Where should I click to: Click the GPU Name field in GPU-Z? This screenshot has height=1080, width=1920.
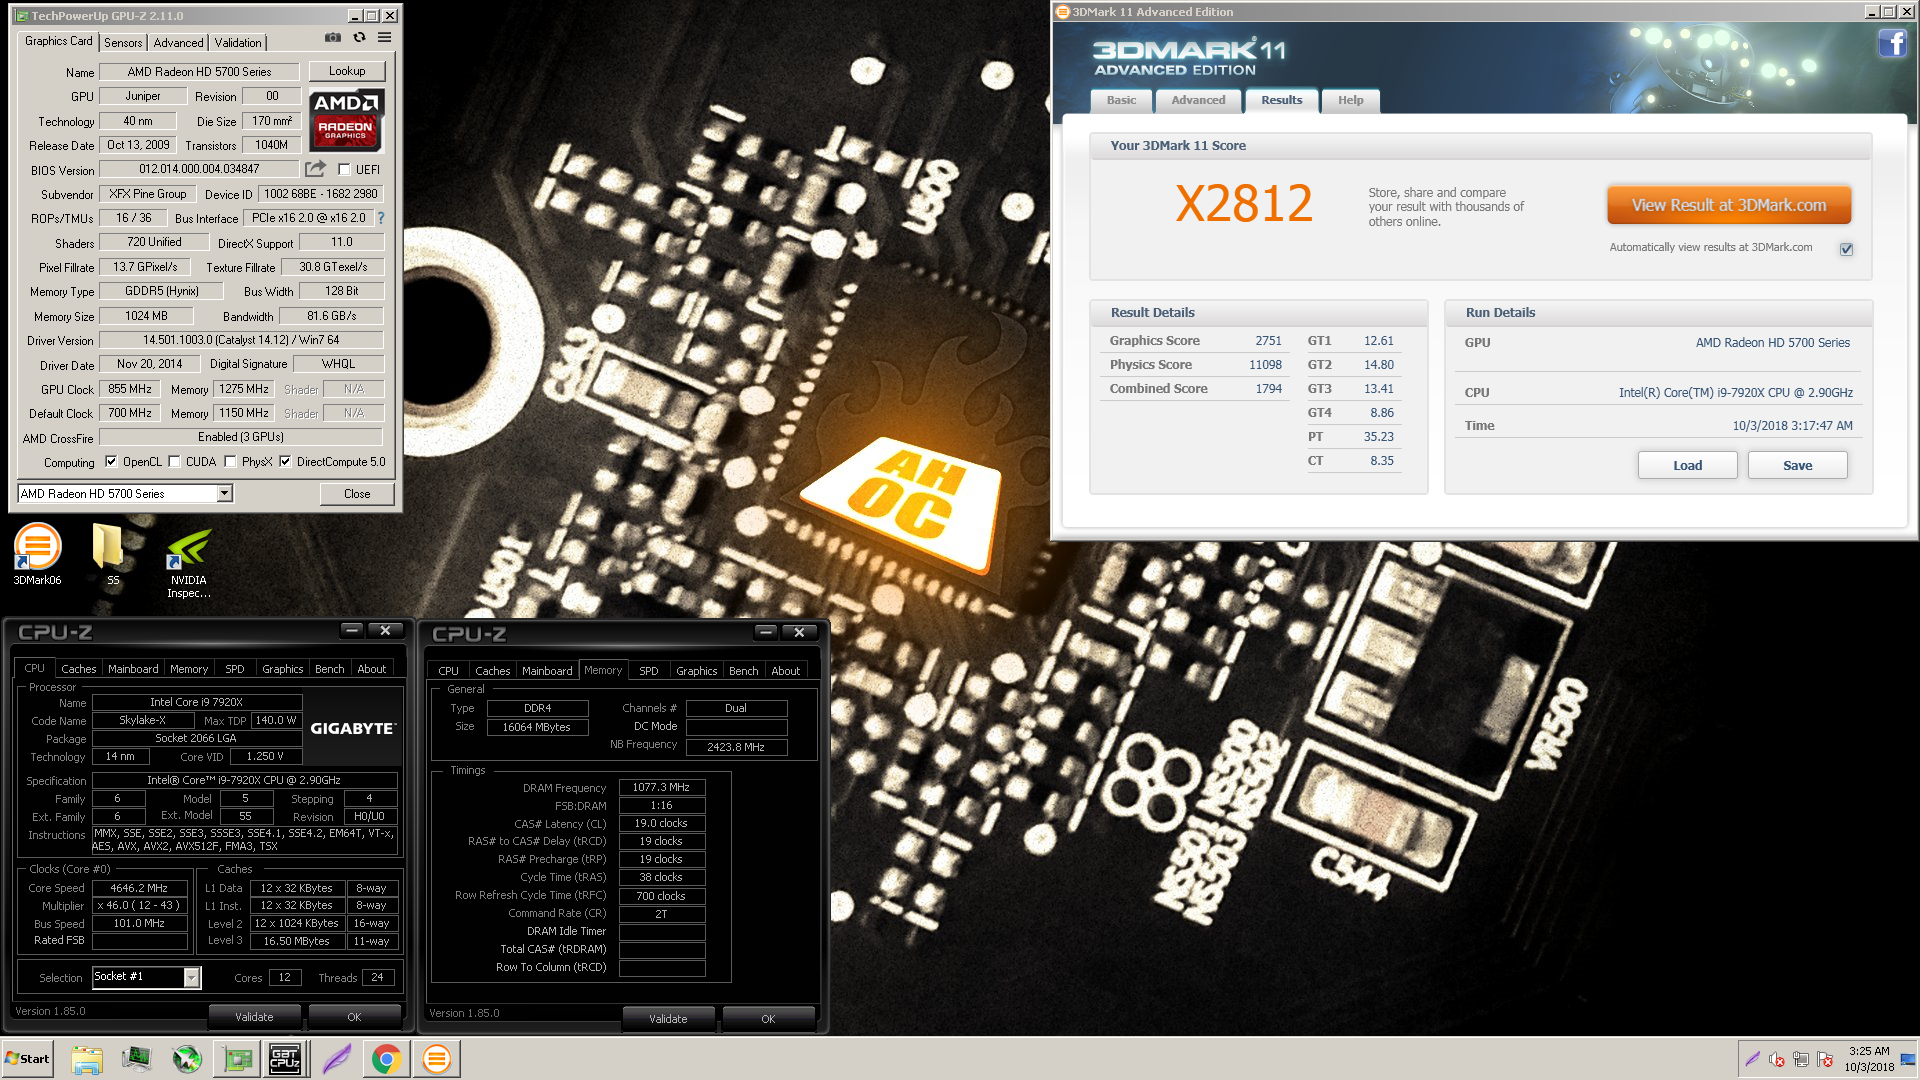[x=199, y=72]
